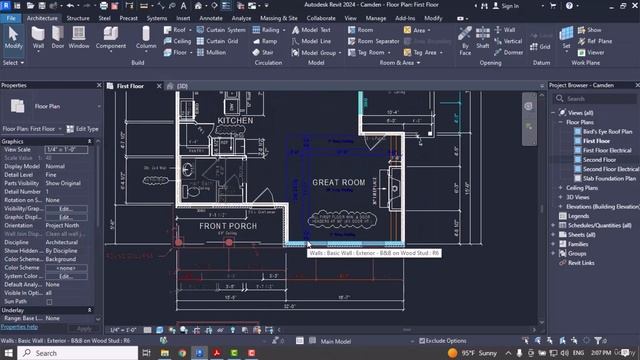Activate the Curtain Grid tool

click(x=217, y=41)
